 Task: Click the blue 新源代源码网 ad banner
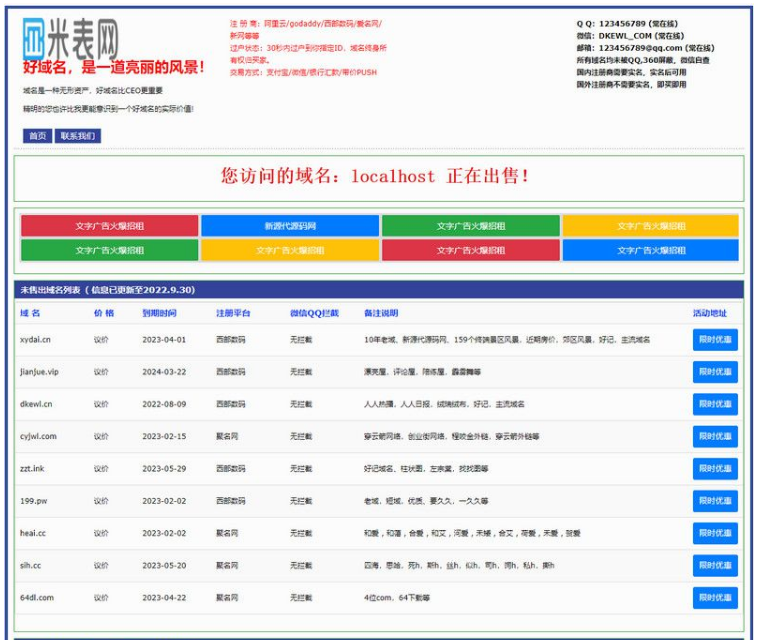pos(290,226)
